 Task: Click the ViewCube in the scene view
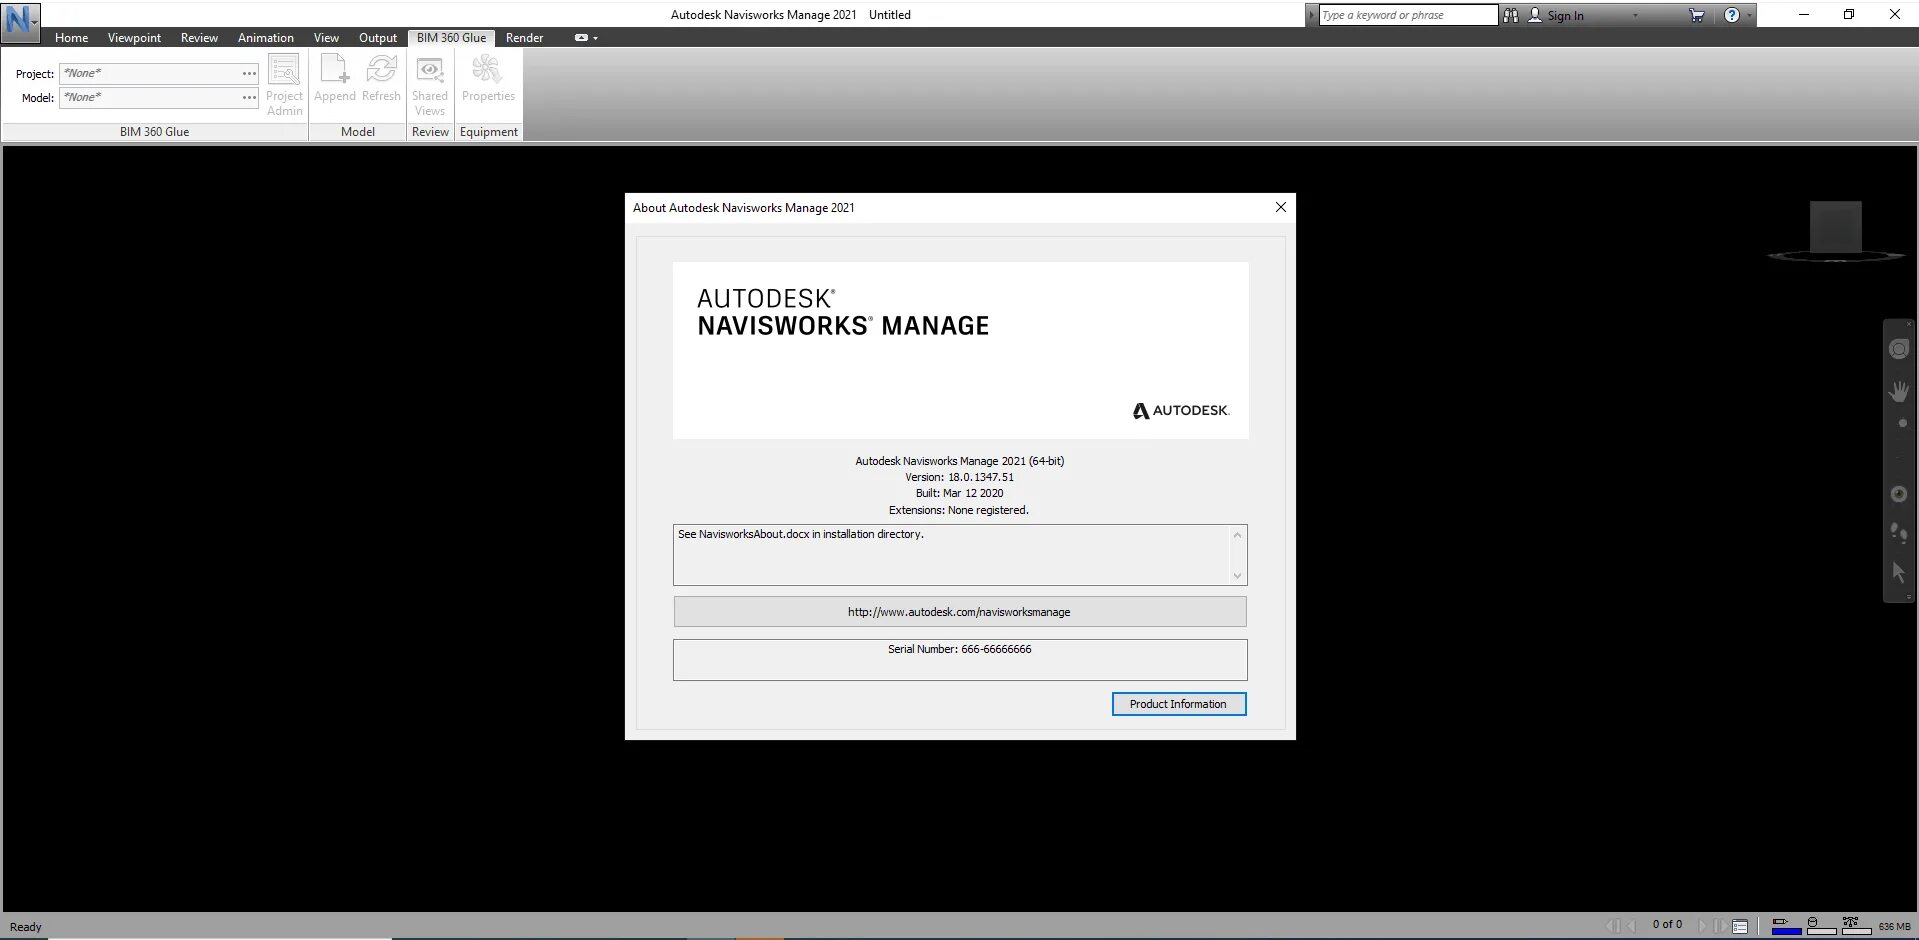1836,229
